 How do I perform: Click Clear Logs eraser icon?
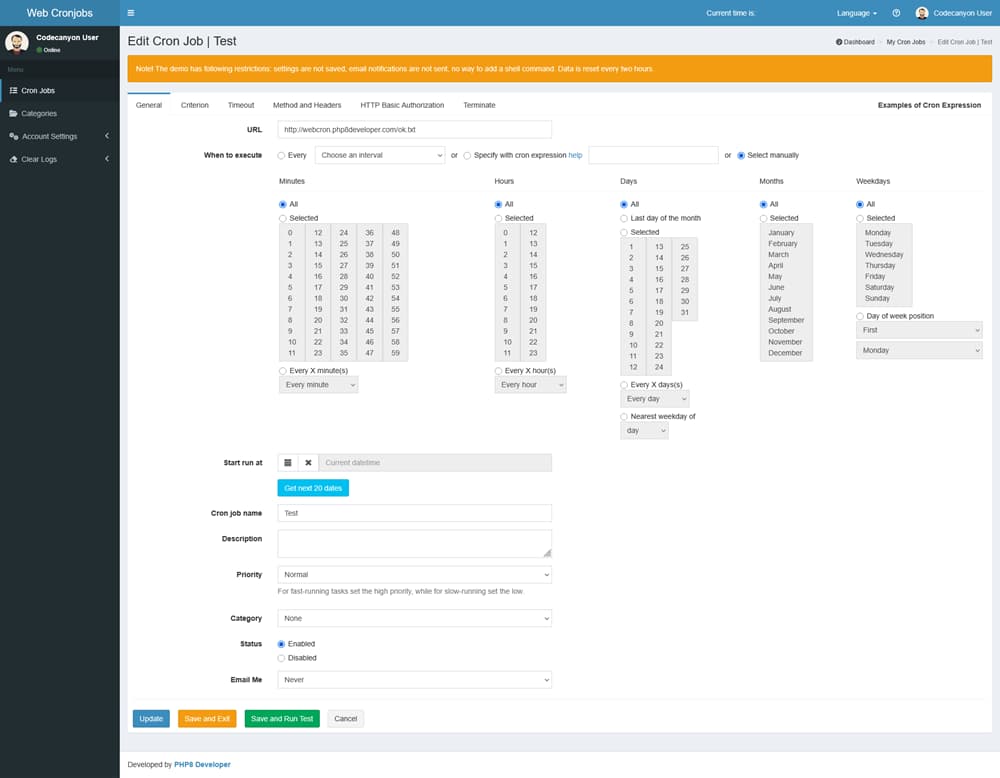click(13, 159)
